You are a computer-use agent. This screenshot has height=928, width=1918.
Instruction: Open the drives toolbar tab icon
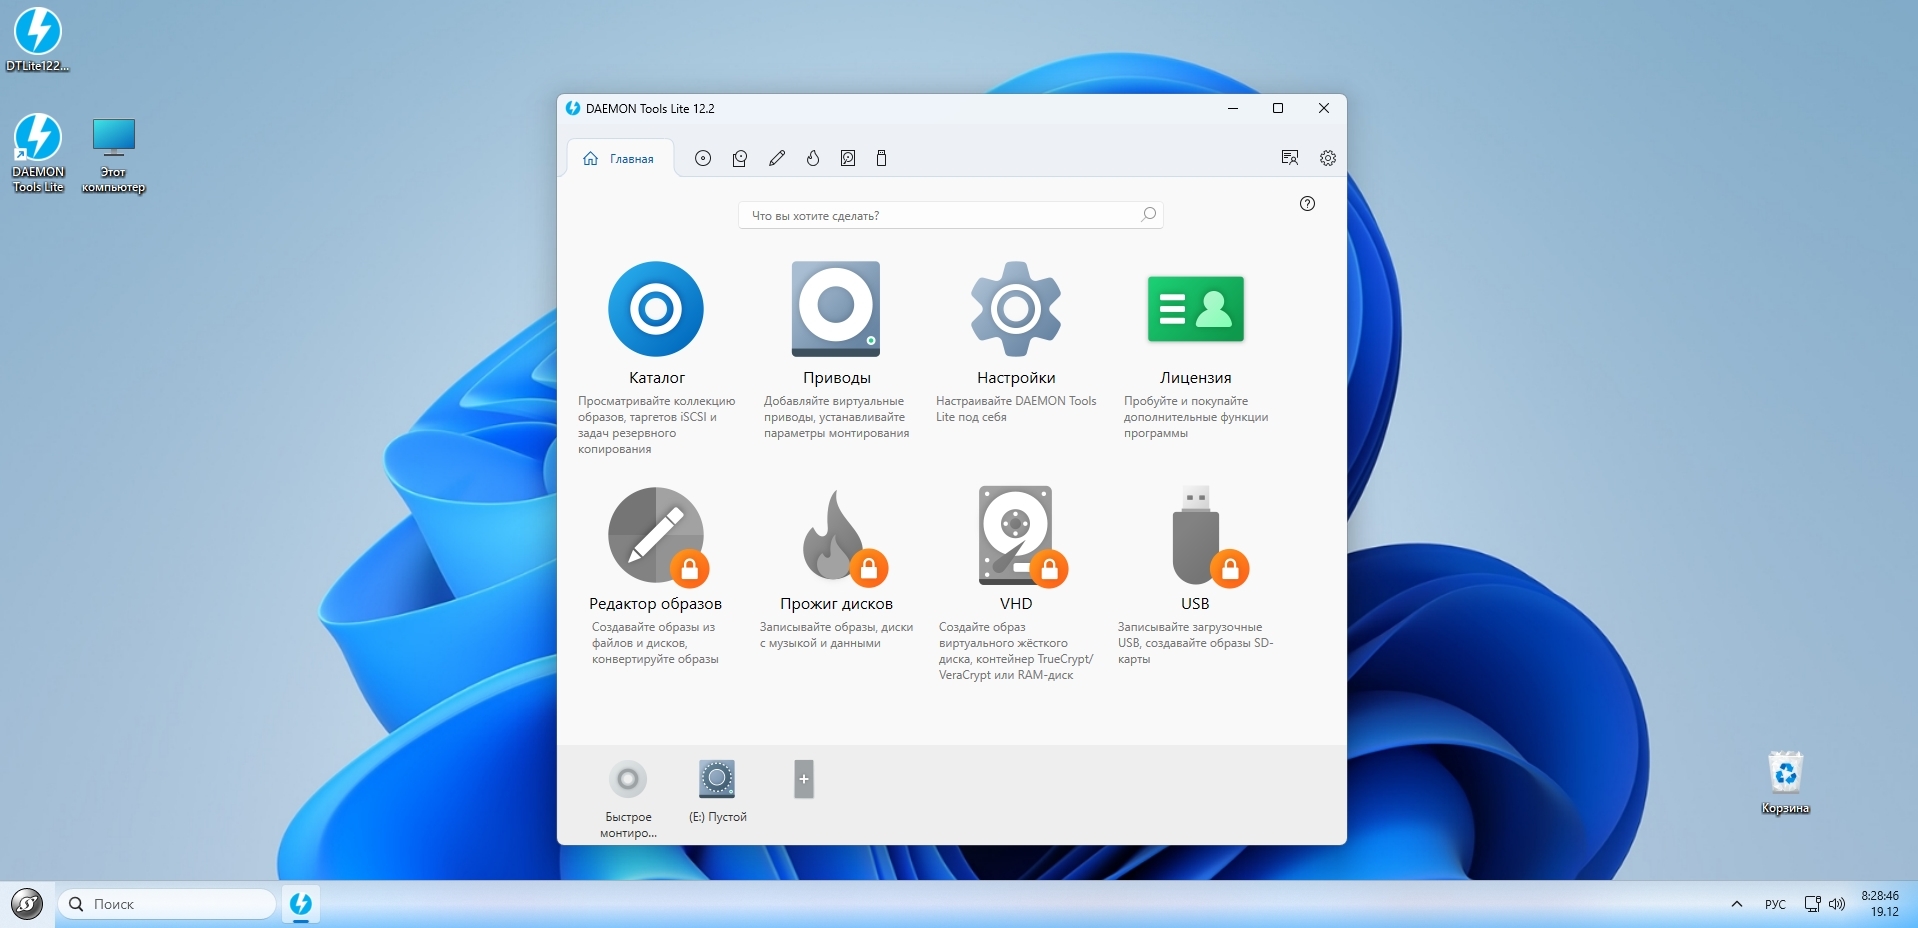click(x=740, y=158)
